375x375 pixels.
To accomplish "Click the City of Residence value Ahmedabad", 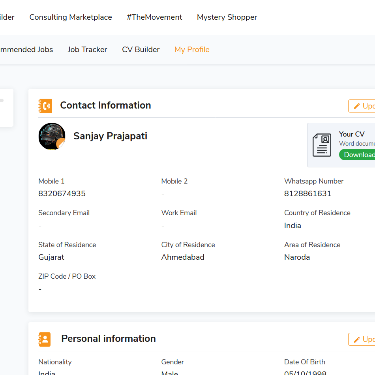I will click(x=183, y=257).
